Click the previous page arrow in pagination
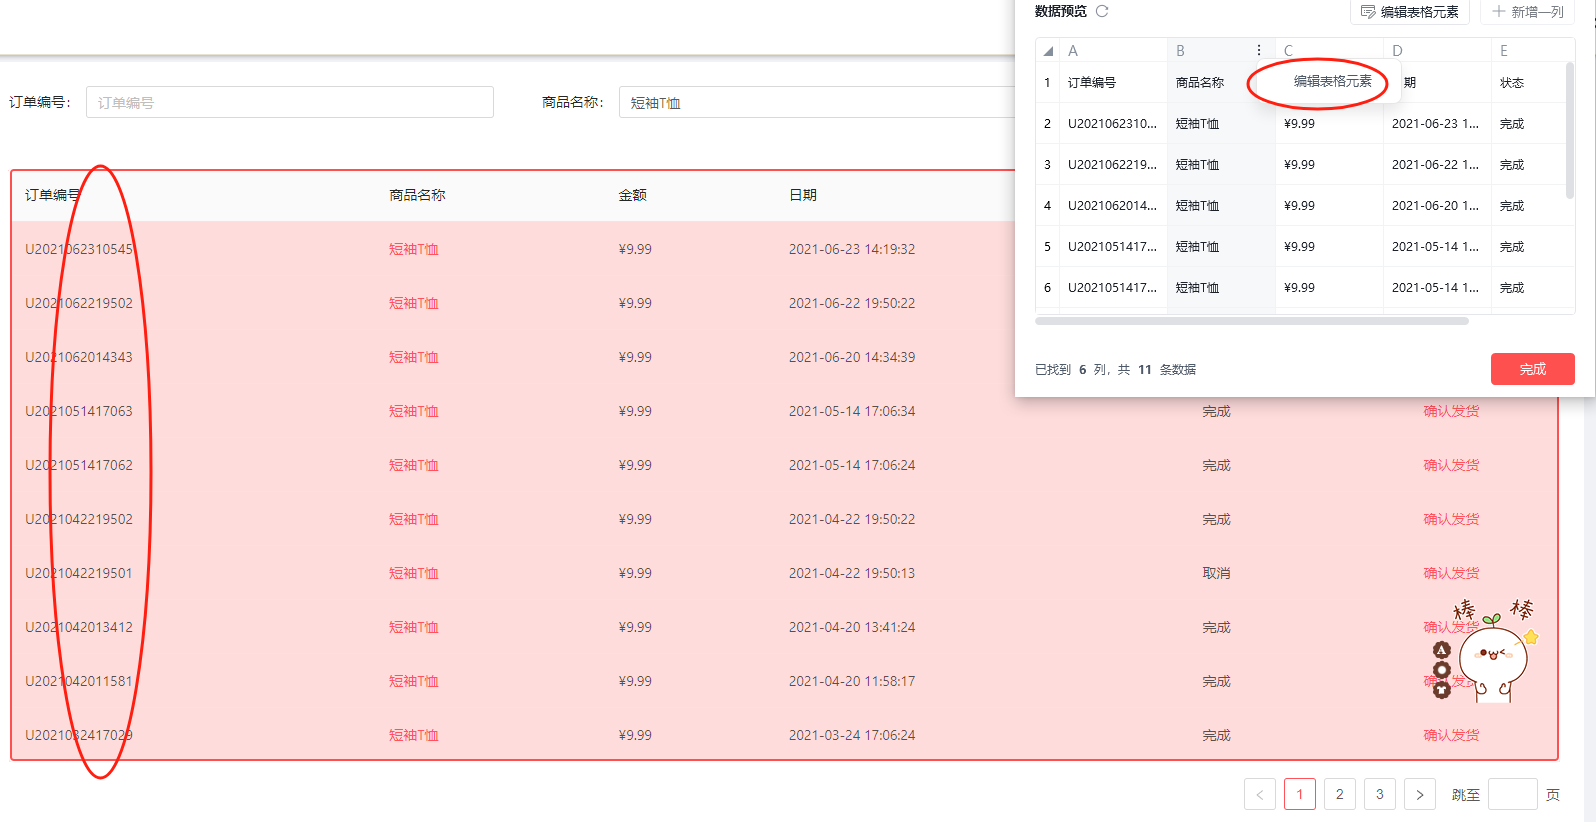Screen dimensions: 1596x822 (x=1260, y=795)
